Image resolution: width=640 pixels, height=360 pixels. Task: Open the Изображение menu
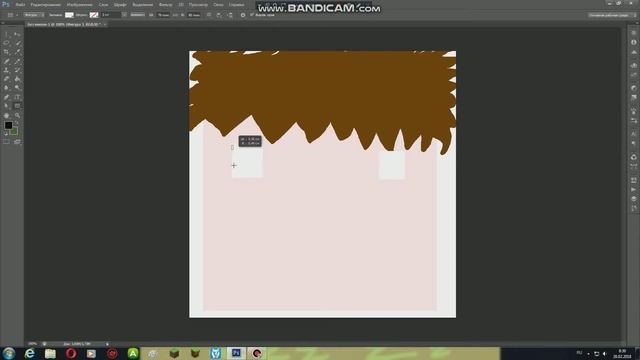(80, 4)
